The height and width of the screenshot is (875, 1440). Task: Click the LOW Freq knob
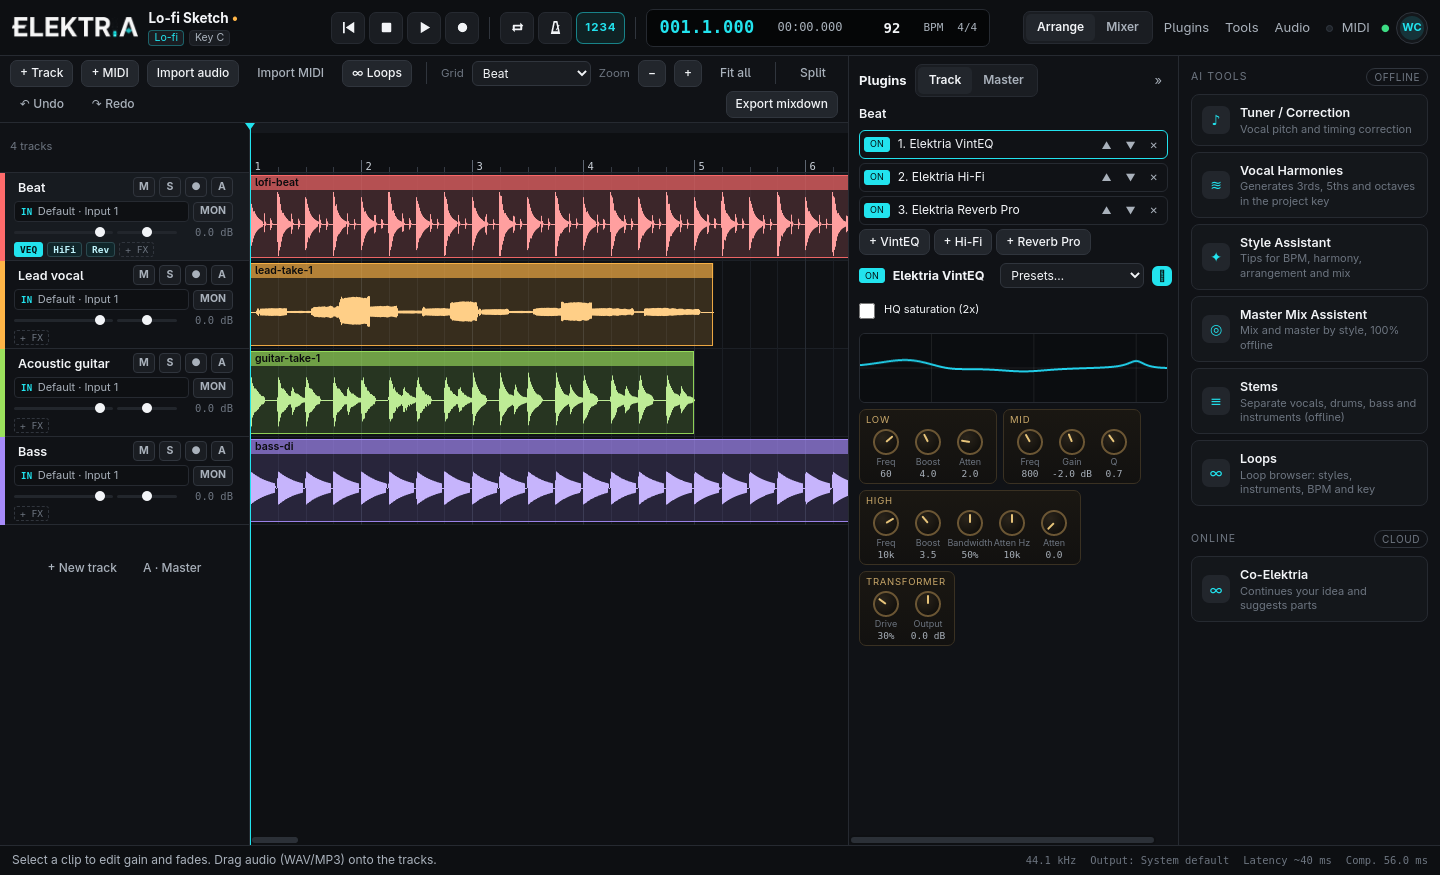pyautogui.click(x=886, y=442)
